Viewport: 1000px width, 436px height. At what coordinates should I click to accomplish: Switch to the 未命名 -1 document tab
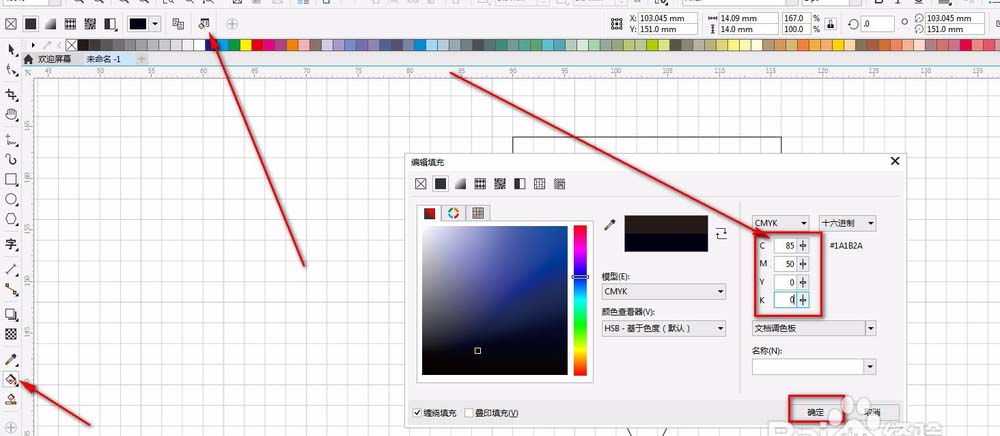(103, 59)
